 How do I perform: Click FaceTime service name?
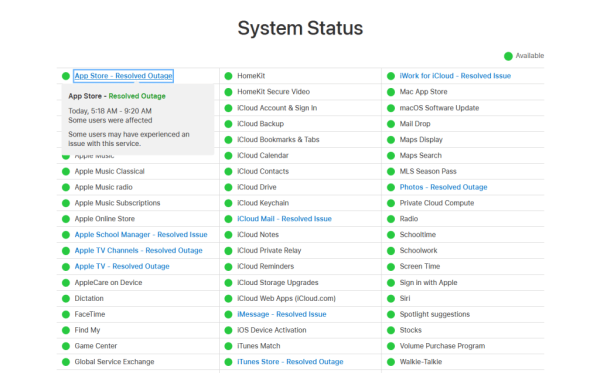click(90, 314)
